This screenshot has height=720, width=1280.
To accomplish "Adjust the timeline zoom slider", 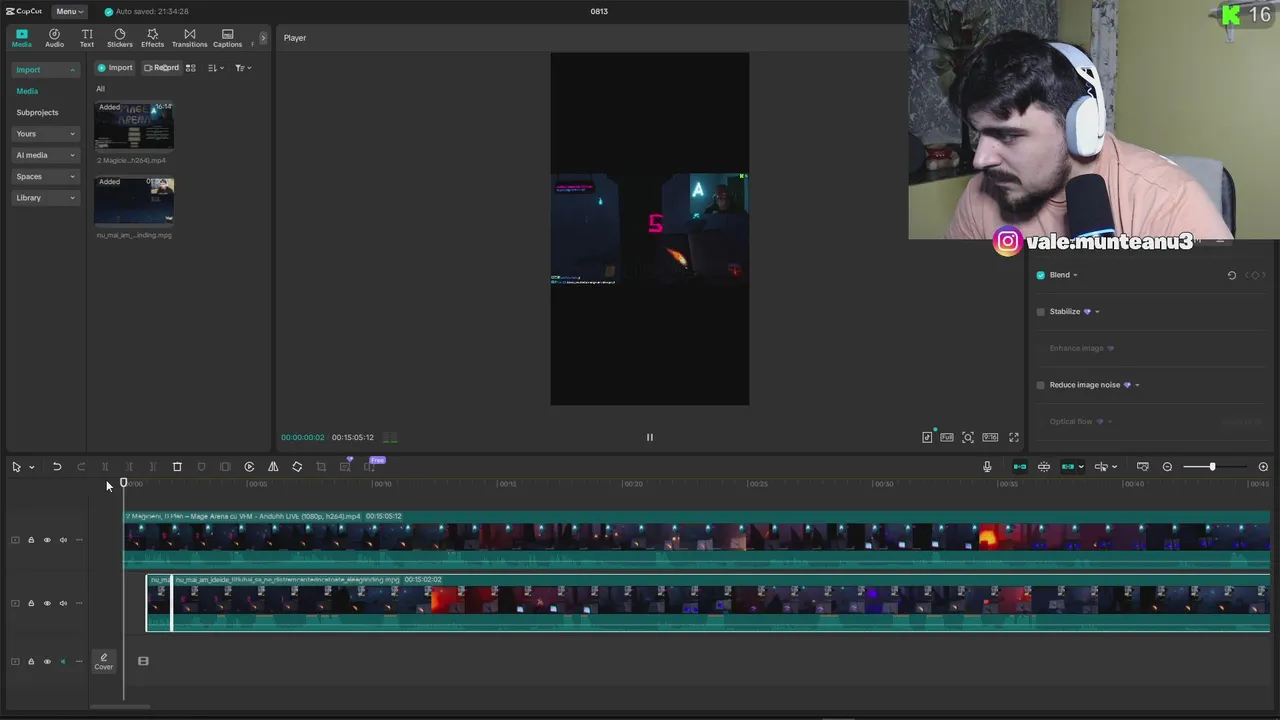I will click(x=1212, y=467).
